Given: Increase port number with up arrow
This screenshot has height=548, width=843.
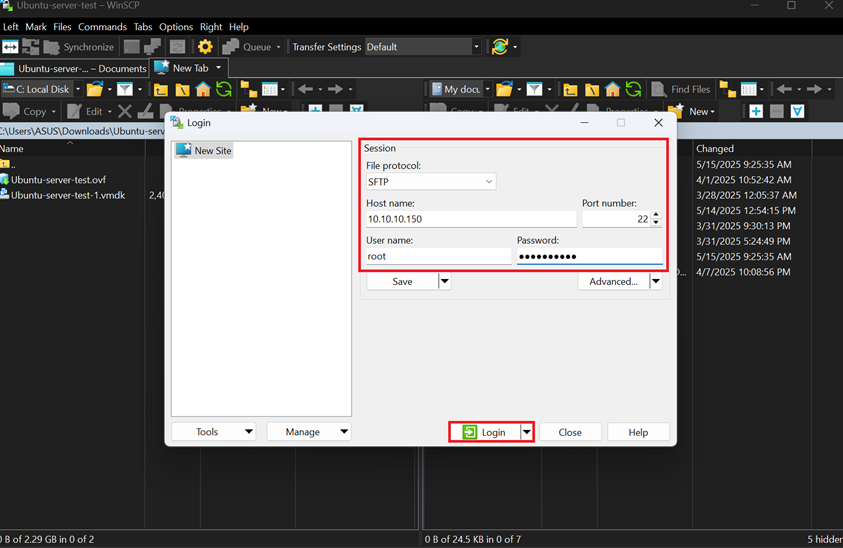Looking at the screenshot, I should pyautogui.click(x=656, y=215).
